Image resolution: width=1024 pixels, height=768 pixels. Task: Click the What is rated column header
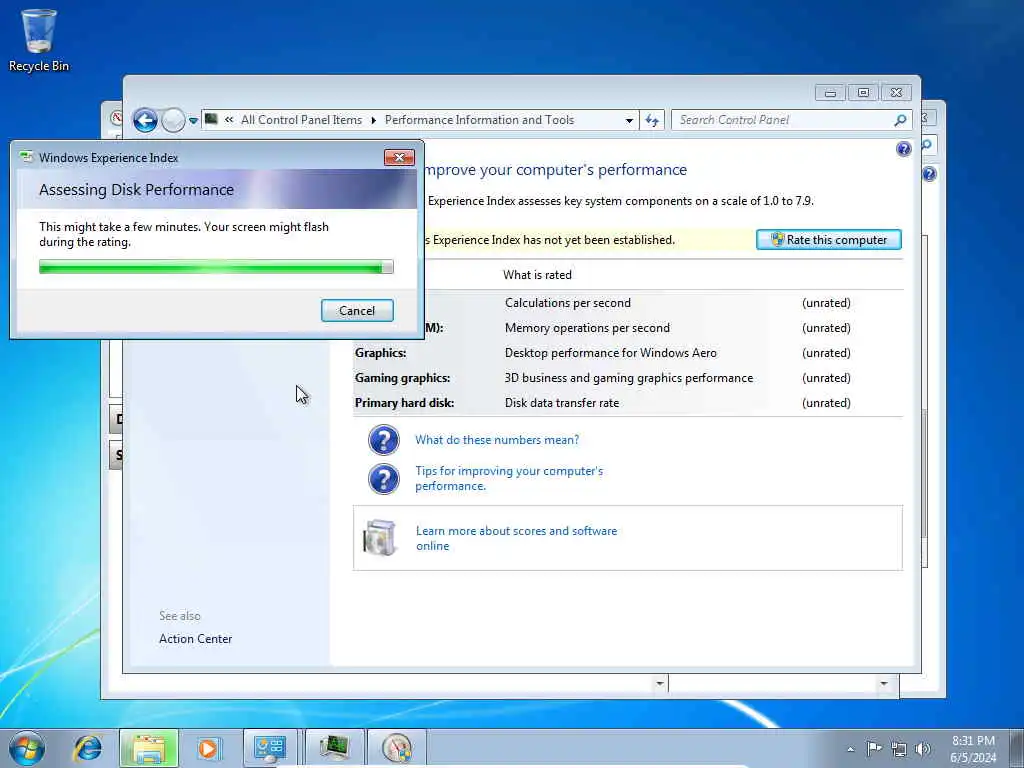point(537,275)
